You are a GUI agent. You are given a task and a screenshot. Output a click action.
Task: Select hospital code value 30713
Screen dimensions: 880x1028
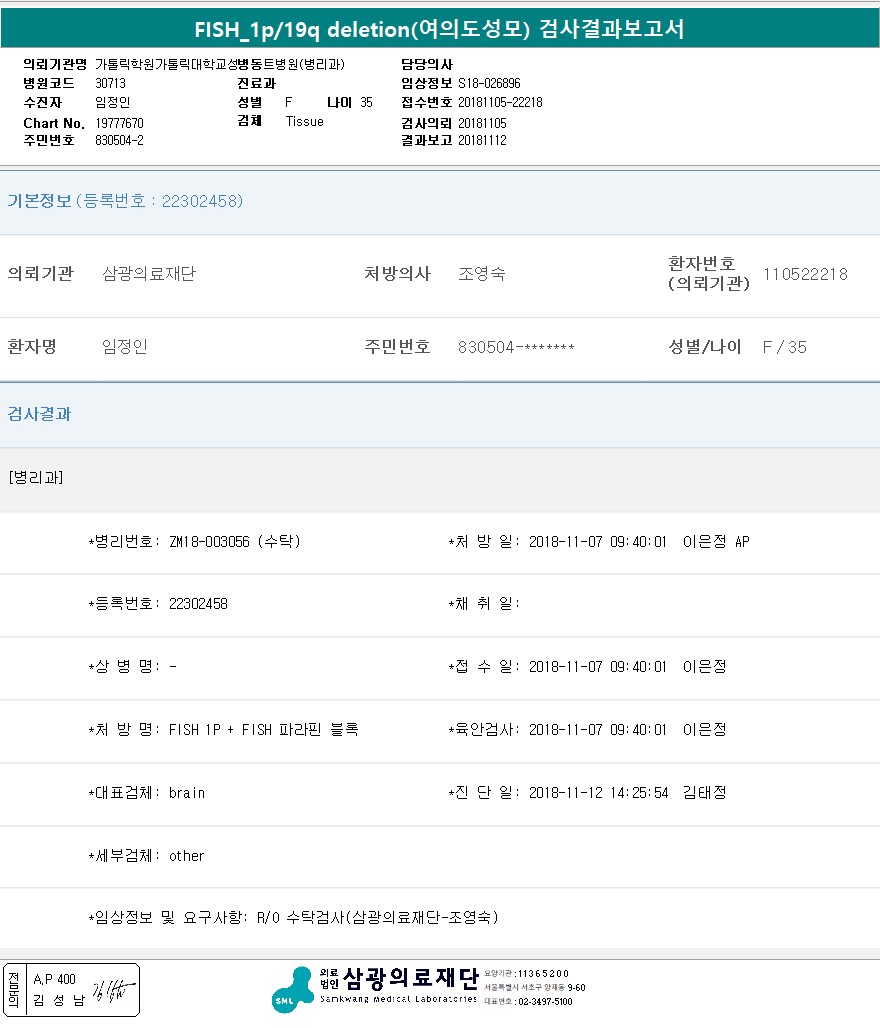110,83
